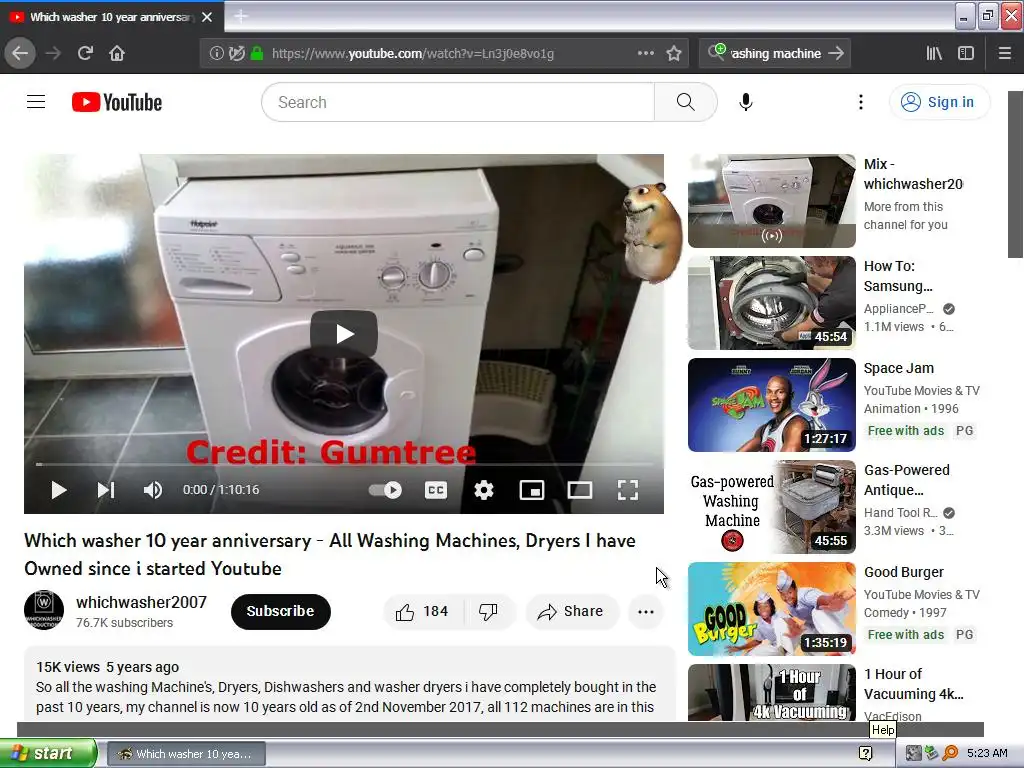Screen dimensions: 1024x768
Task: Click the page vertical scrollbar
Action: (1015, 174)
